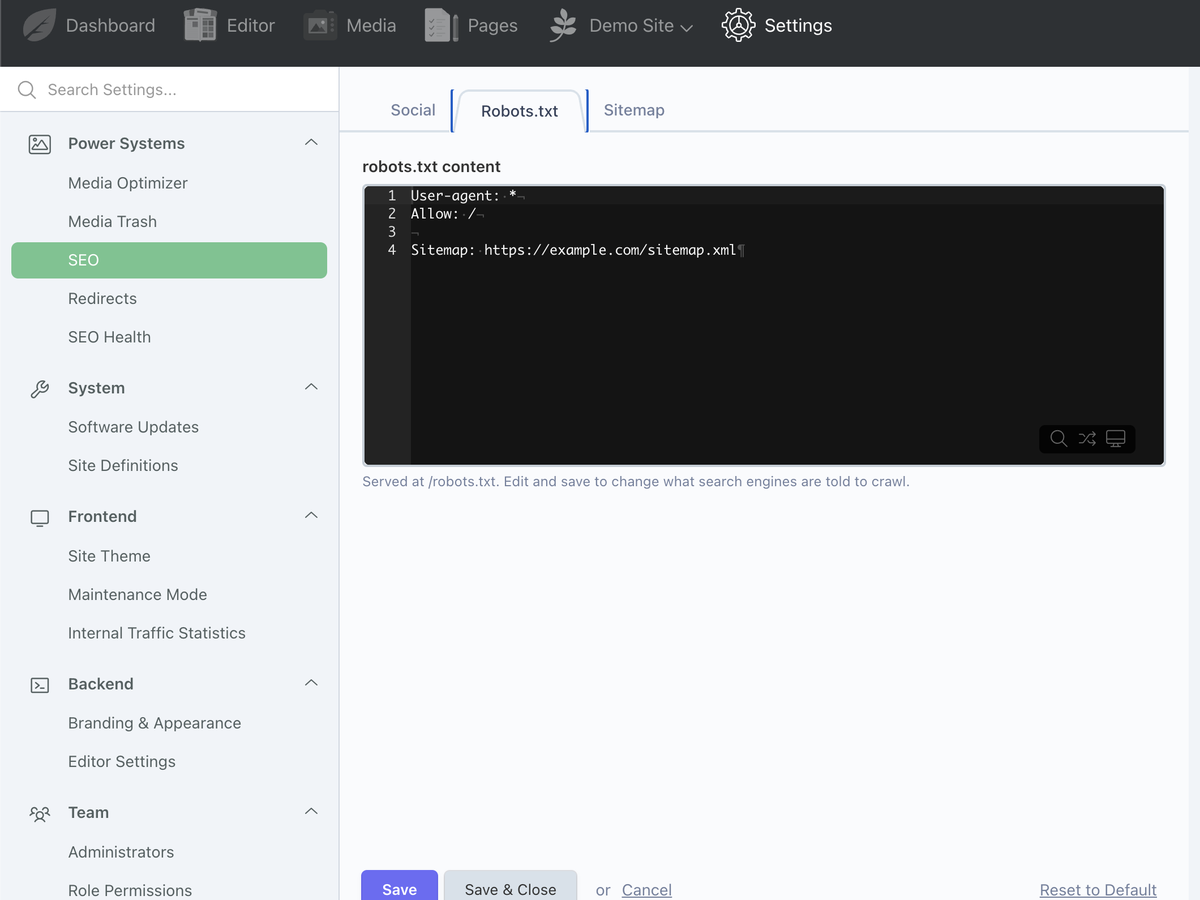Click the search magnifier icon in sidebar
The height and width of the screenshot is (900, 1200).
[27, 90]
